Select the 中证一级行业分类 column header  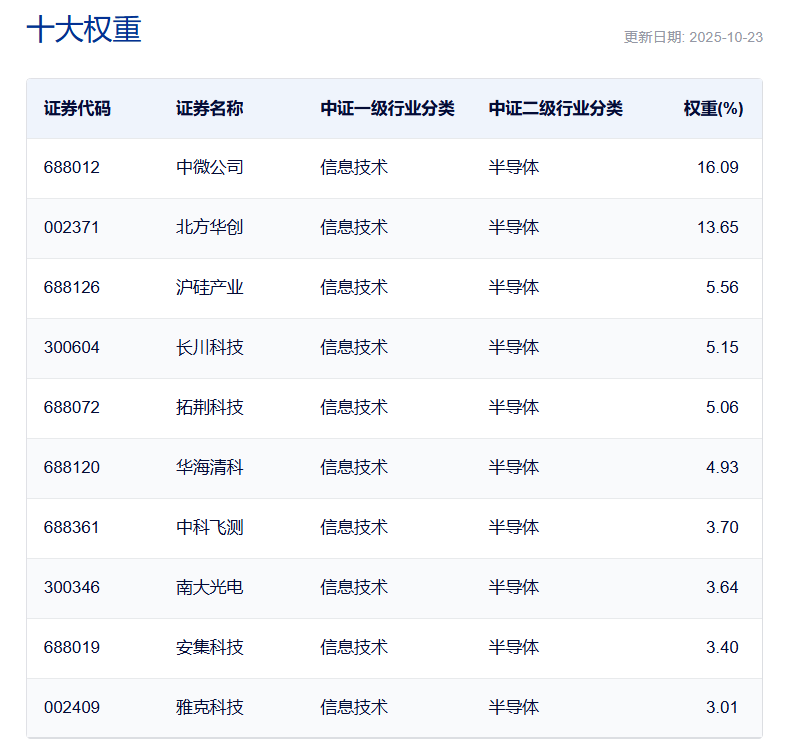(x=388, y=109)
